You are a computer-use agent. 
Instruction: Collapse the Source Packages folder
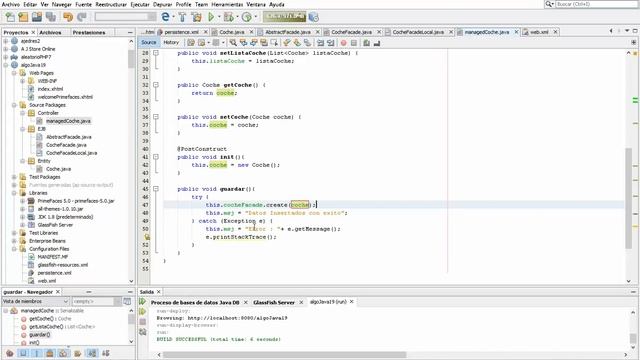[14, 105]
